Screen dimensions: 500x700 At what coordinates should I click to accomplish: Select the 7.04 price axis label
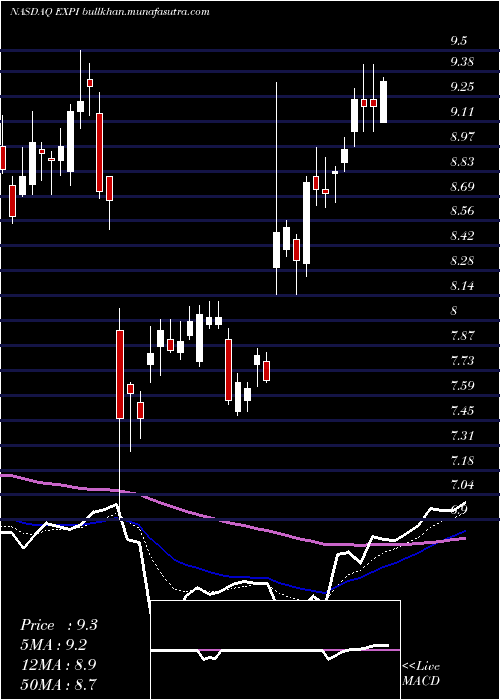[x=462, y=484]
